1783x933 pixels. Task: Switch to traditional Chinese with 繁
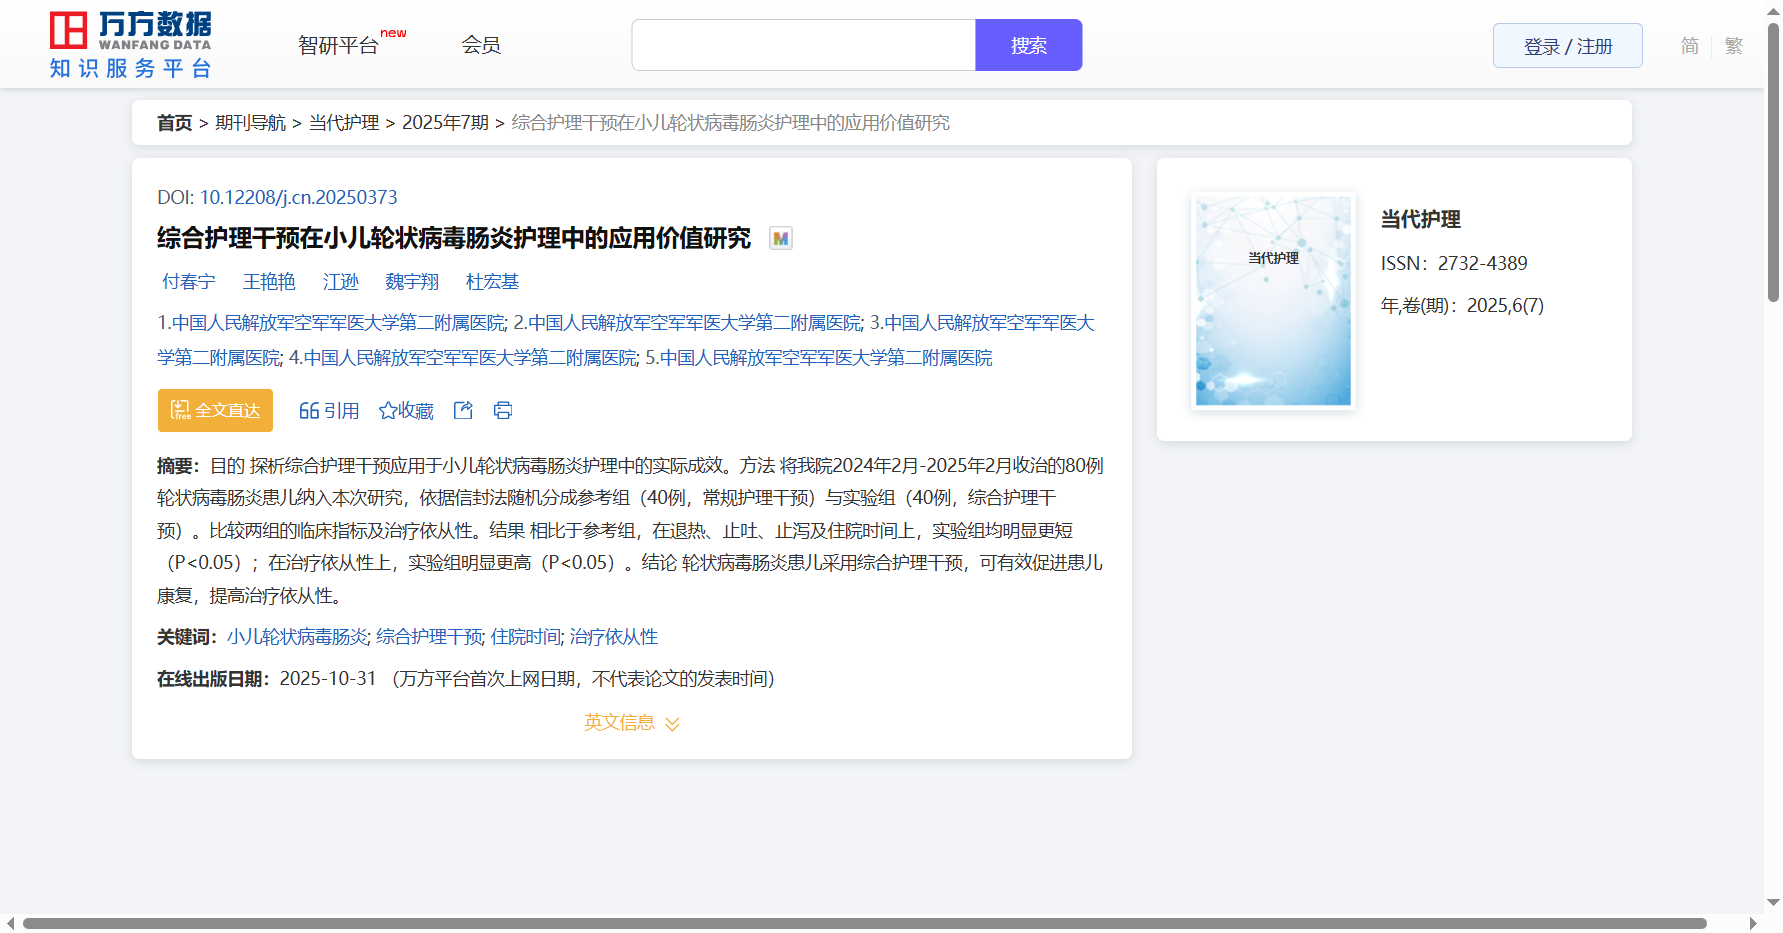click(x=1734, y=46)
